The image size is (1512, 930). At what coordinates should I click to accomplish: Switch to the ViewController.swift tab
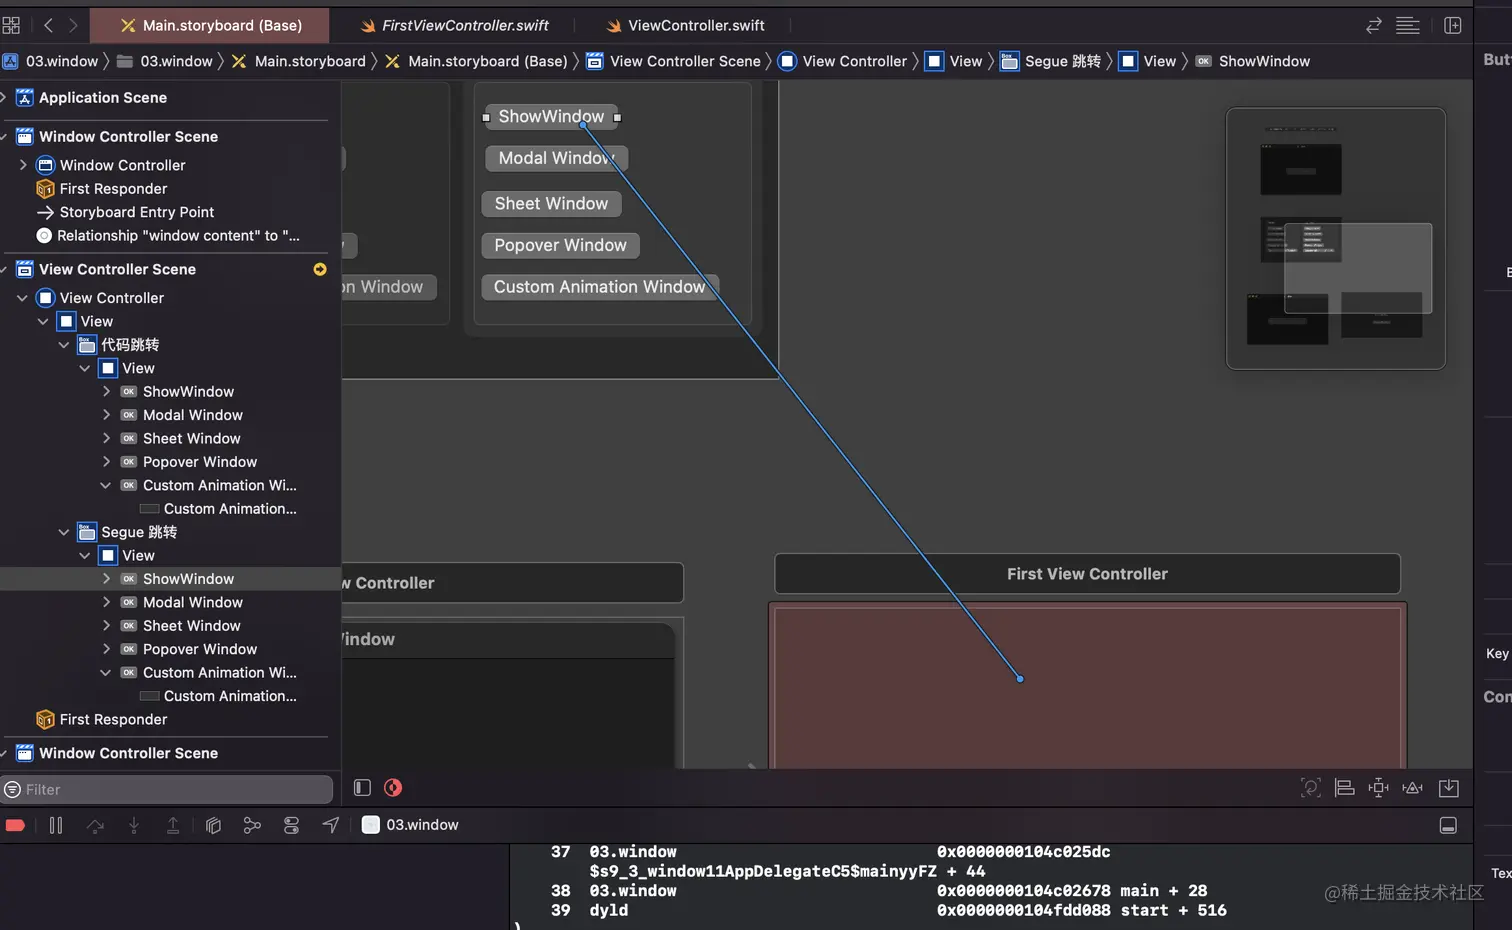point(685,25)
